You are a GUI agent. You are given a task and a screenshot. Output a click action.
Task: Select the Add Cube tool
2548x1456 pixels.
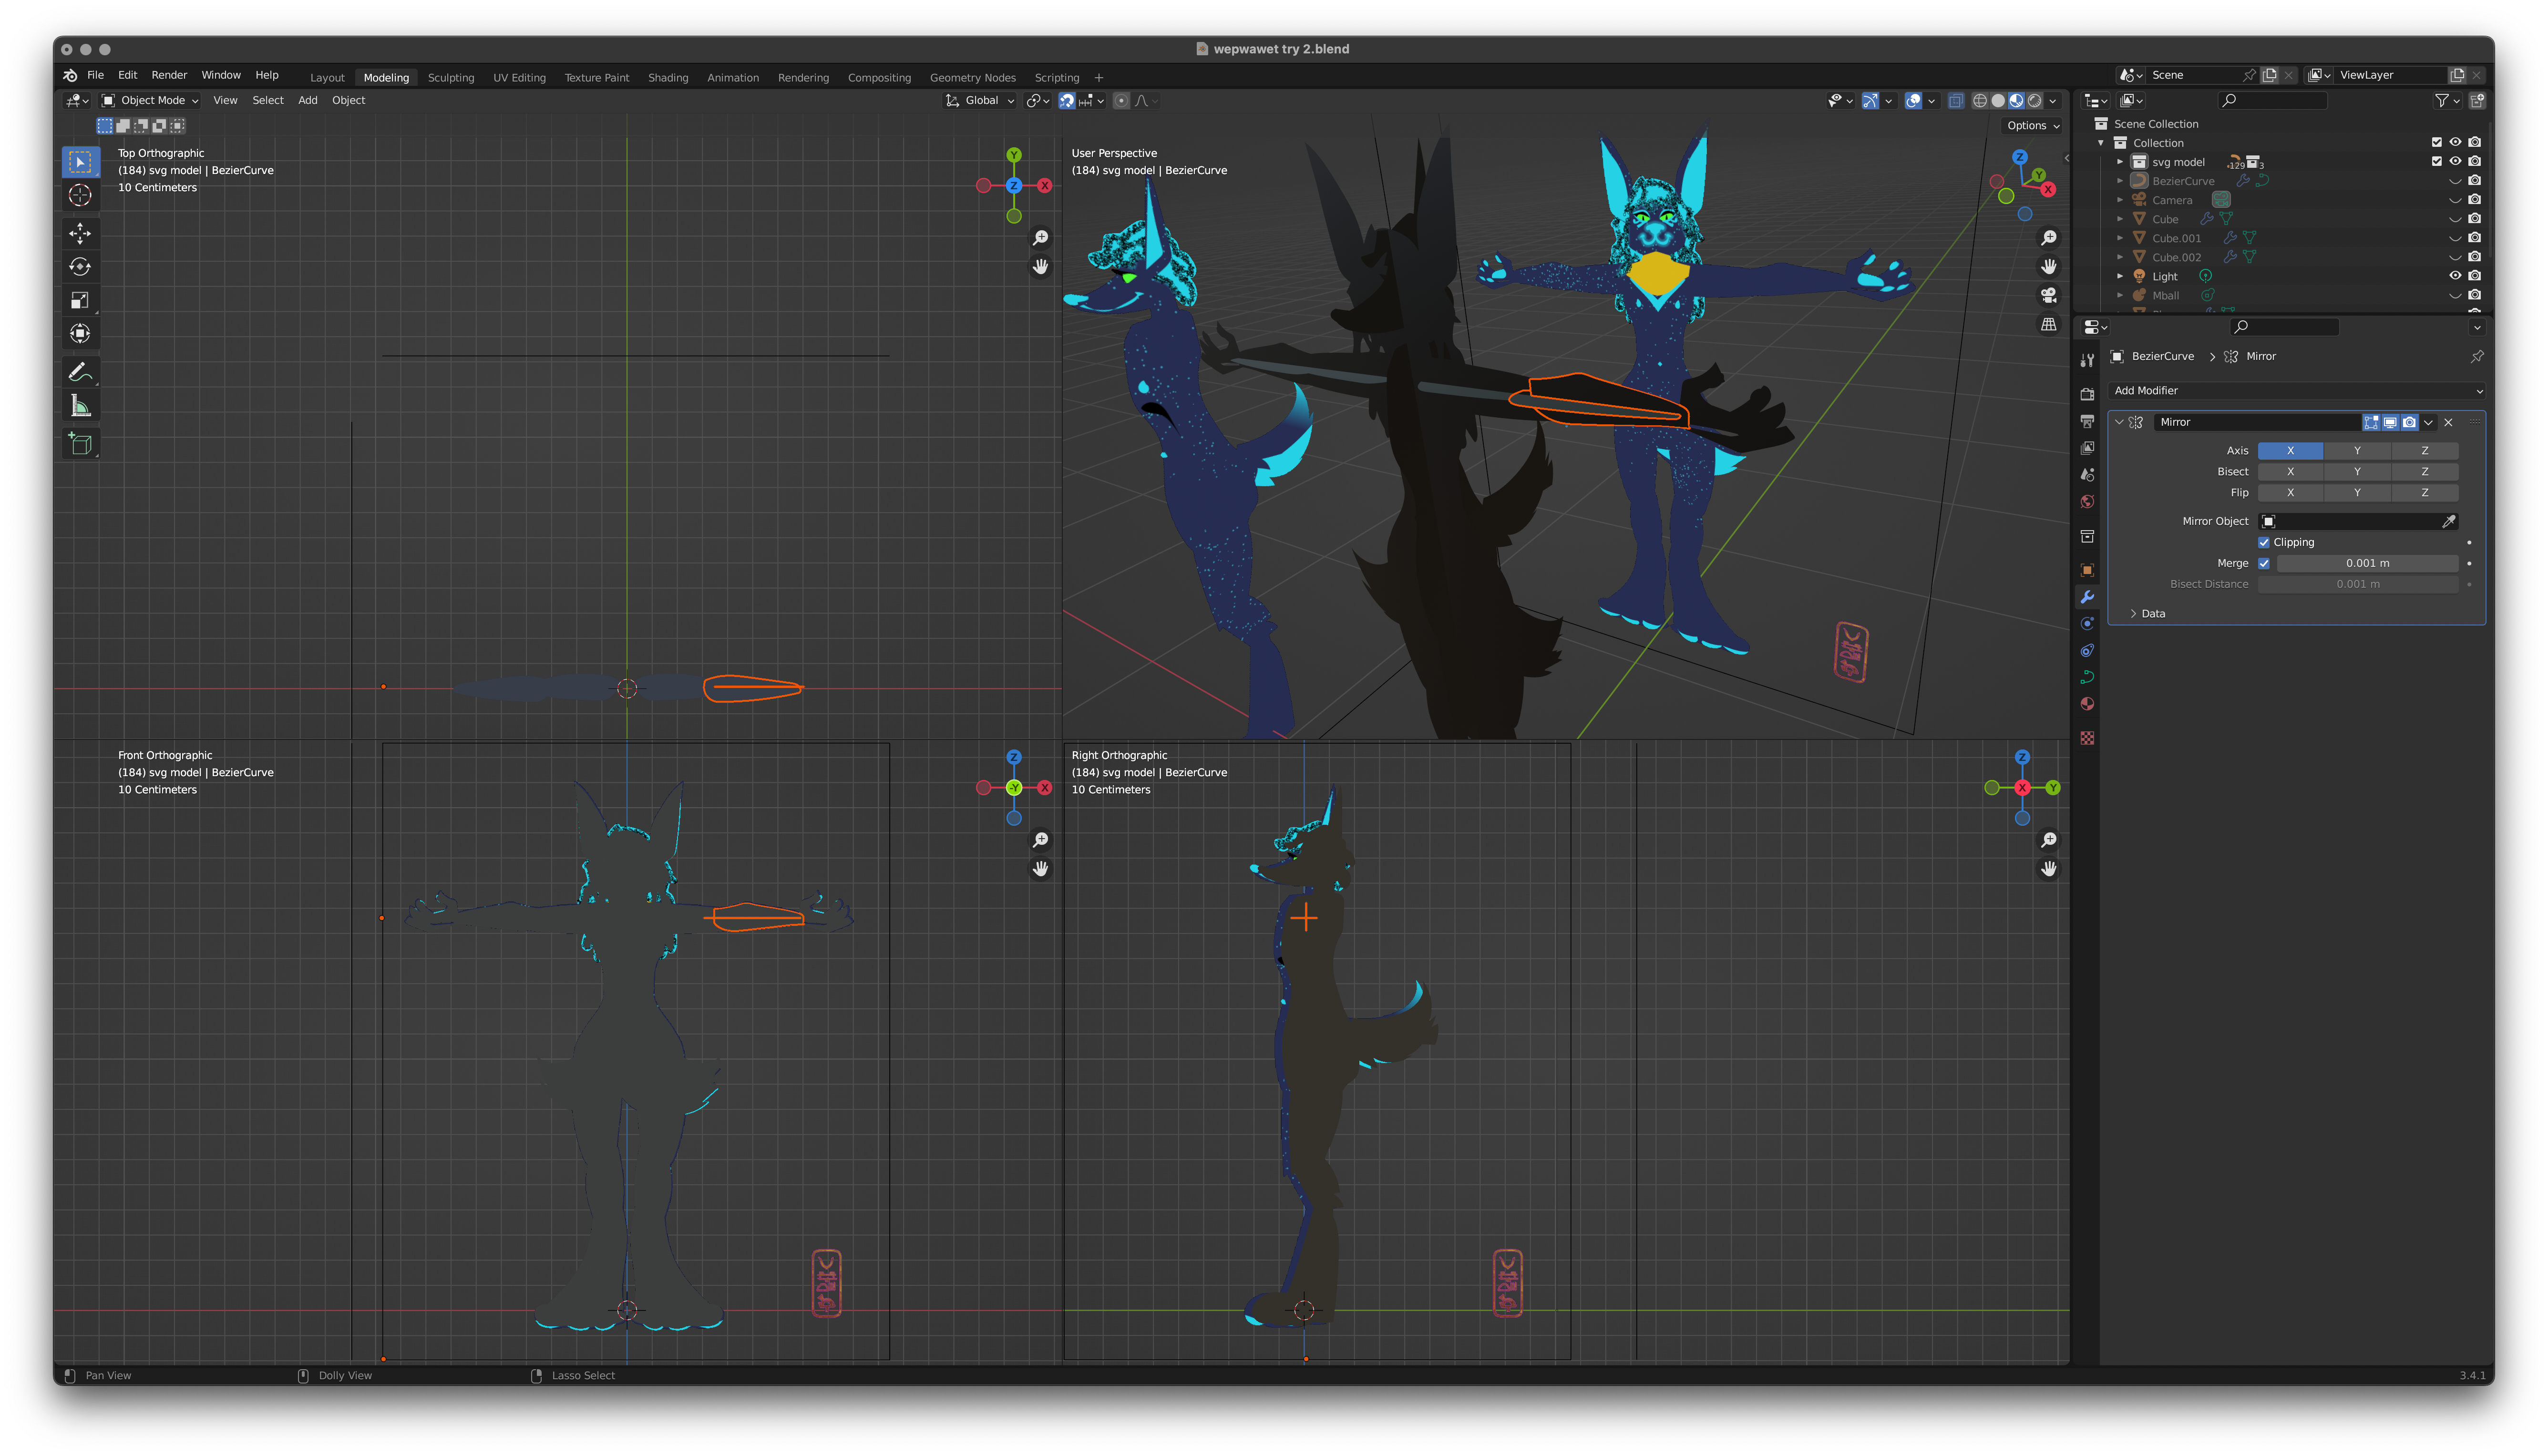pos(80,444)
